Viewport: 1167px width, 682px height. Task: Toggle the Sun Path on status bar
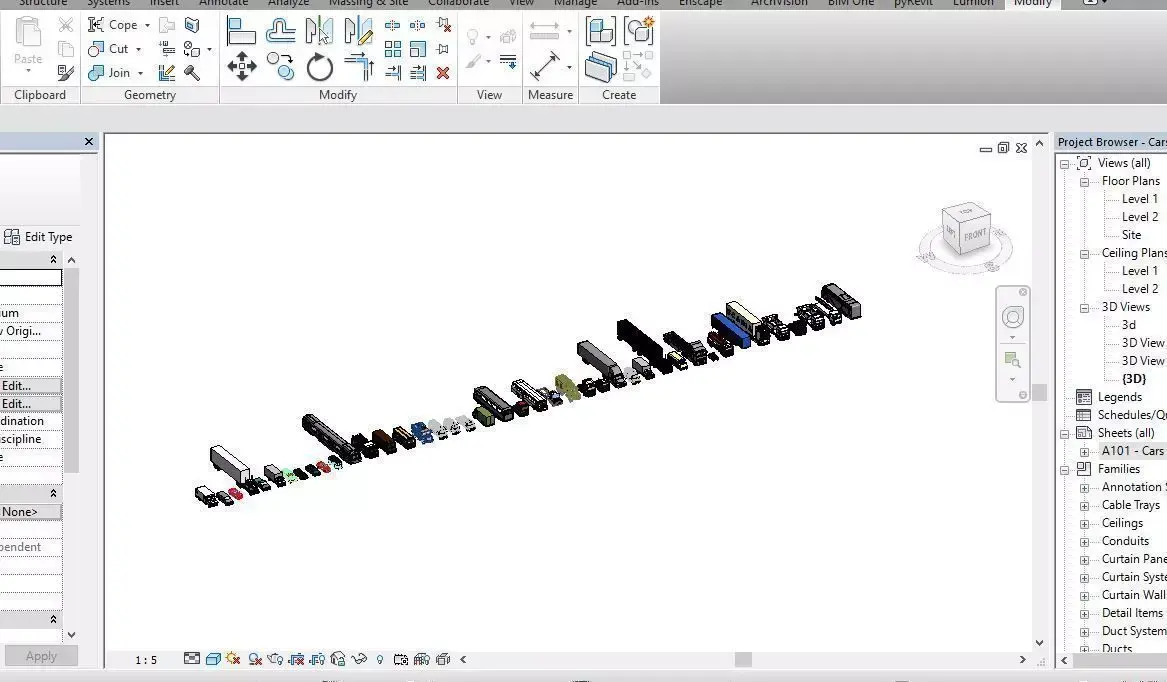click(231, 659)
